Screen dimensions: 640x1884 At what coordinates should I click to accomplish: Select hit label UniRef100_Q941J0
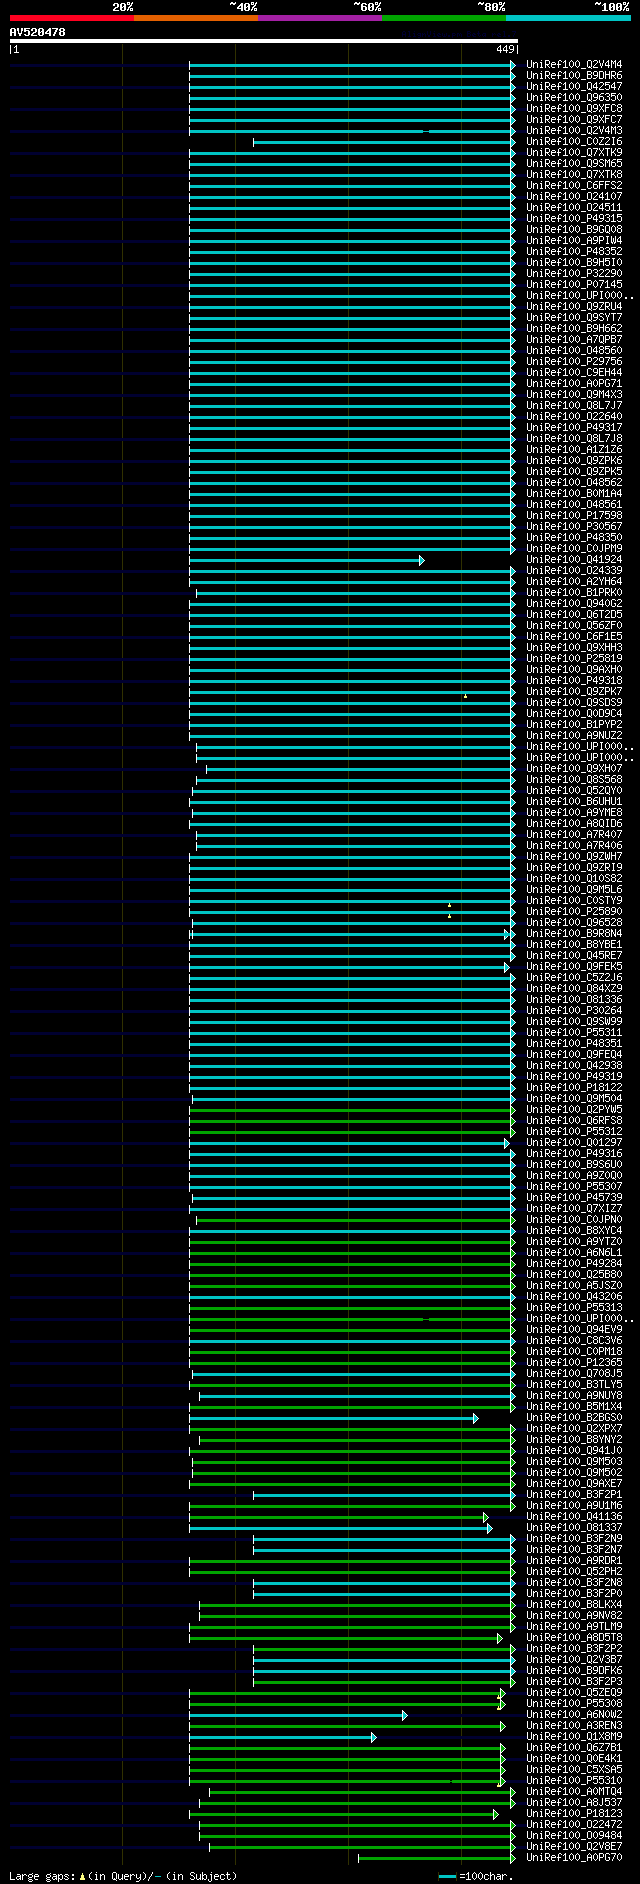(x=574, y=1451)
